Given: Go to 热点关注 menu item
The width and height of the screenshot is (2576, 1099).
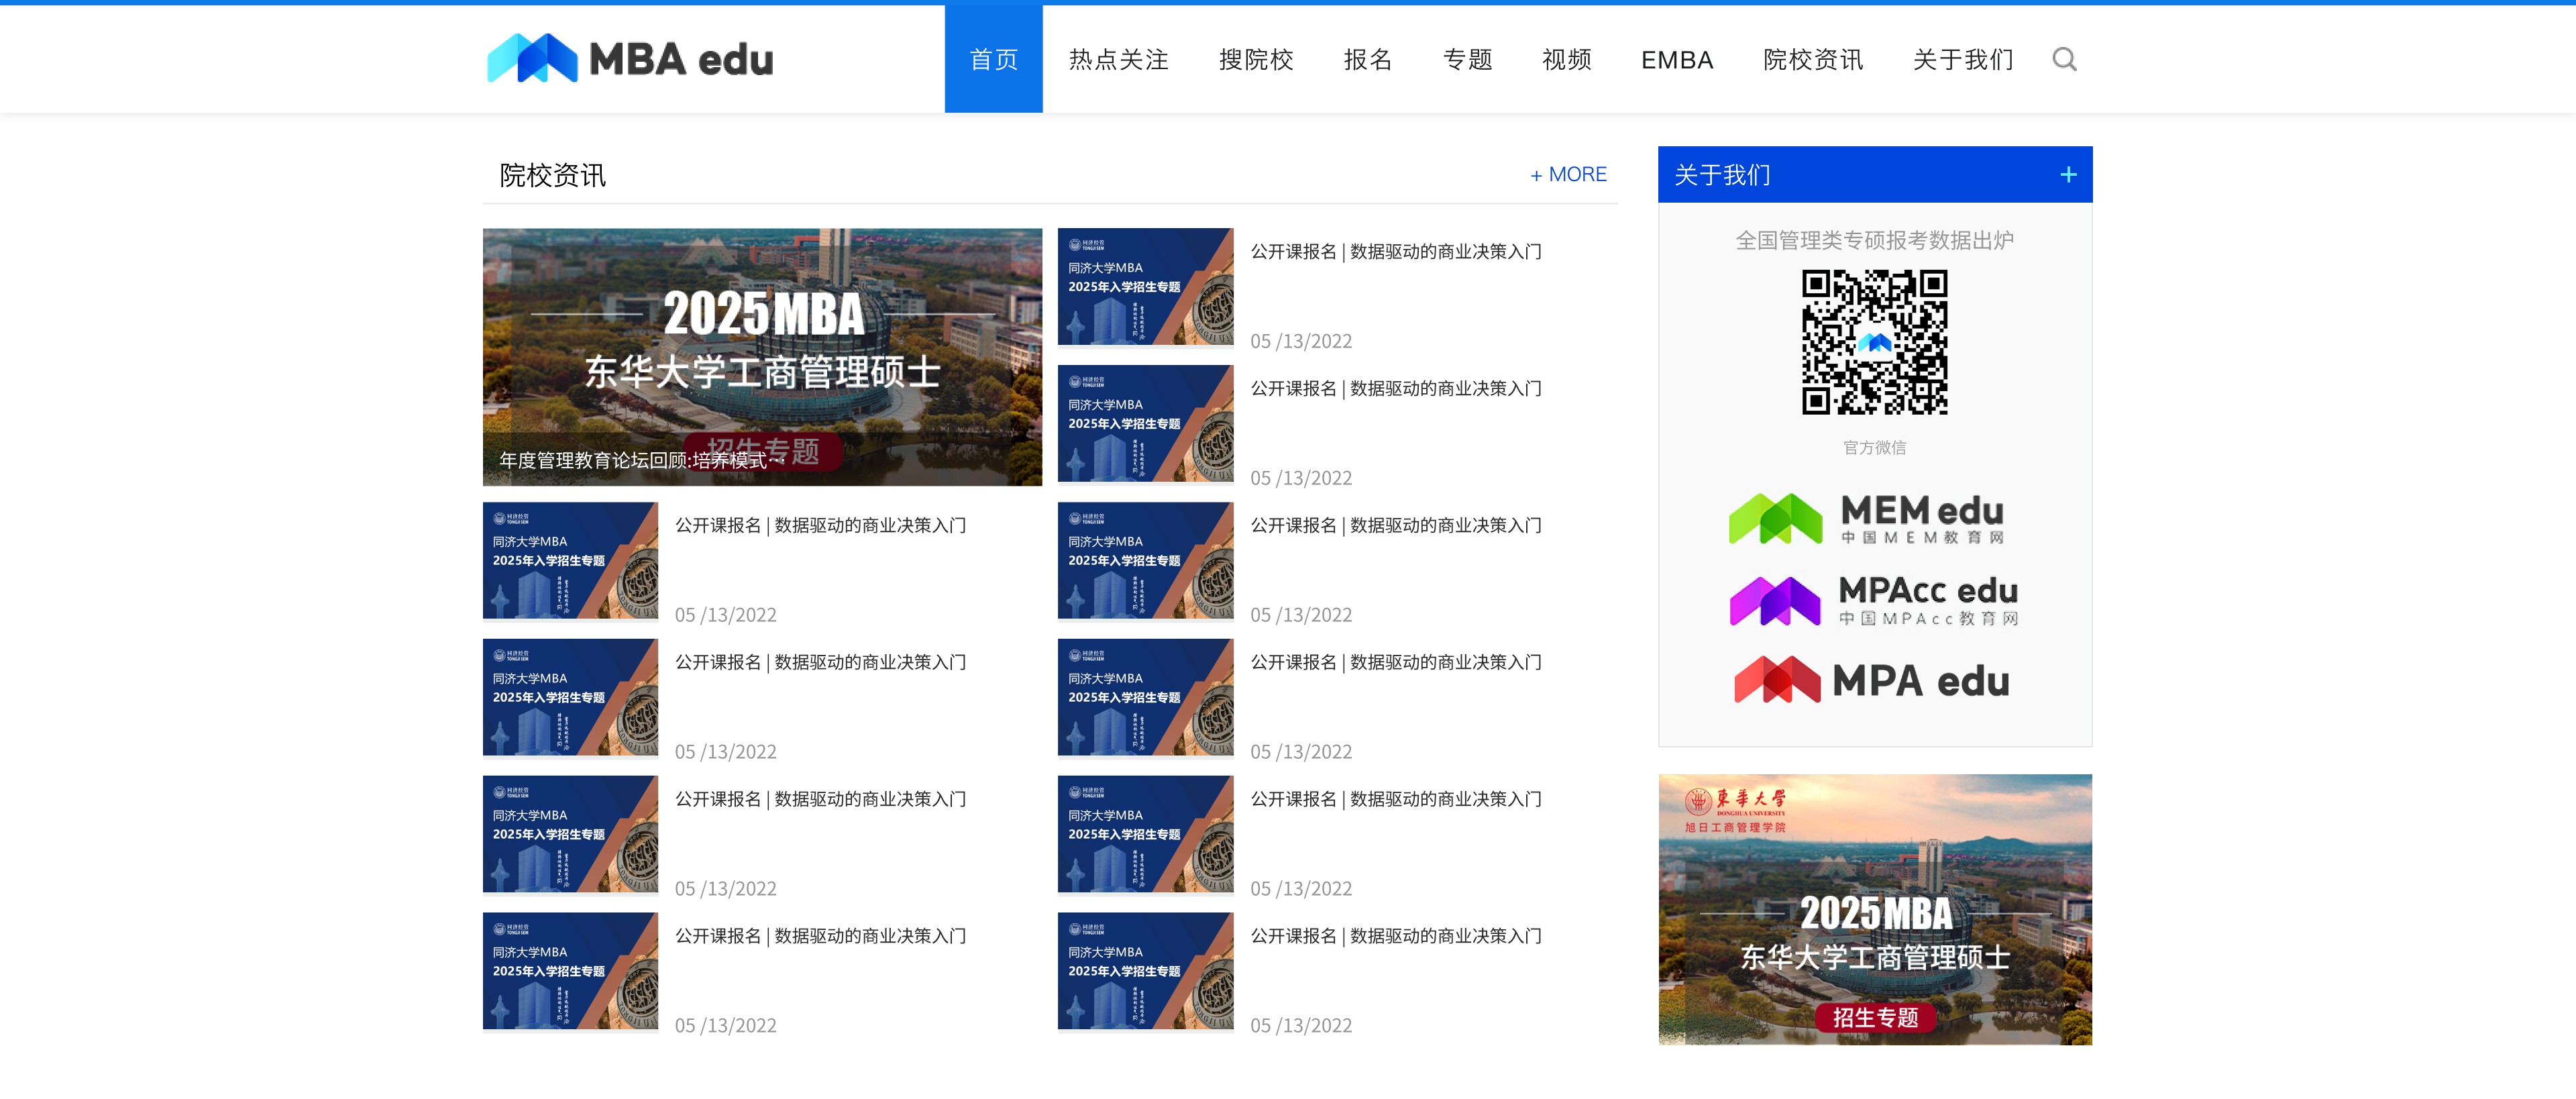Looking at the screenshot, I should (1118, 59).
